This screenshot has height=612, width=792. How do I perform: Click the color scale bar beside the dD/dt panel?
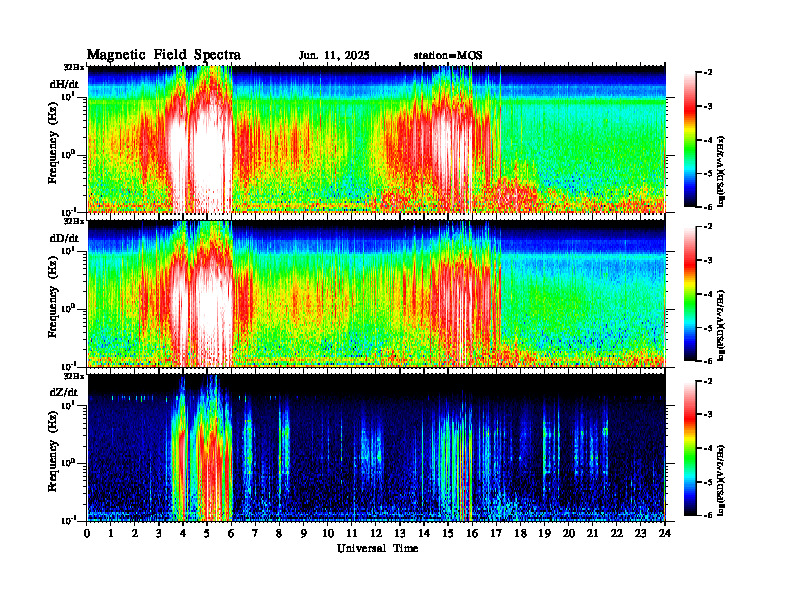[689, 294]
